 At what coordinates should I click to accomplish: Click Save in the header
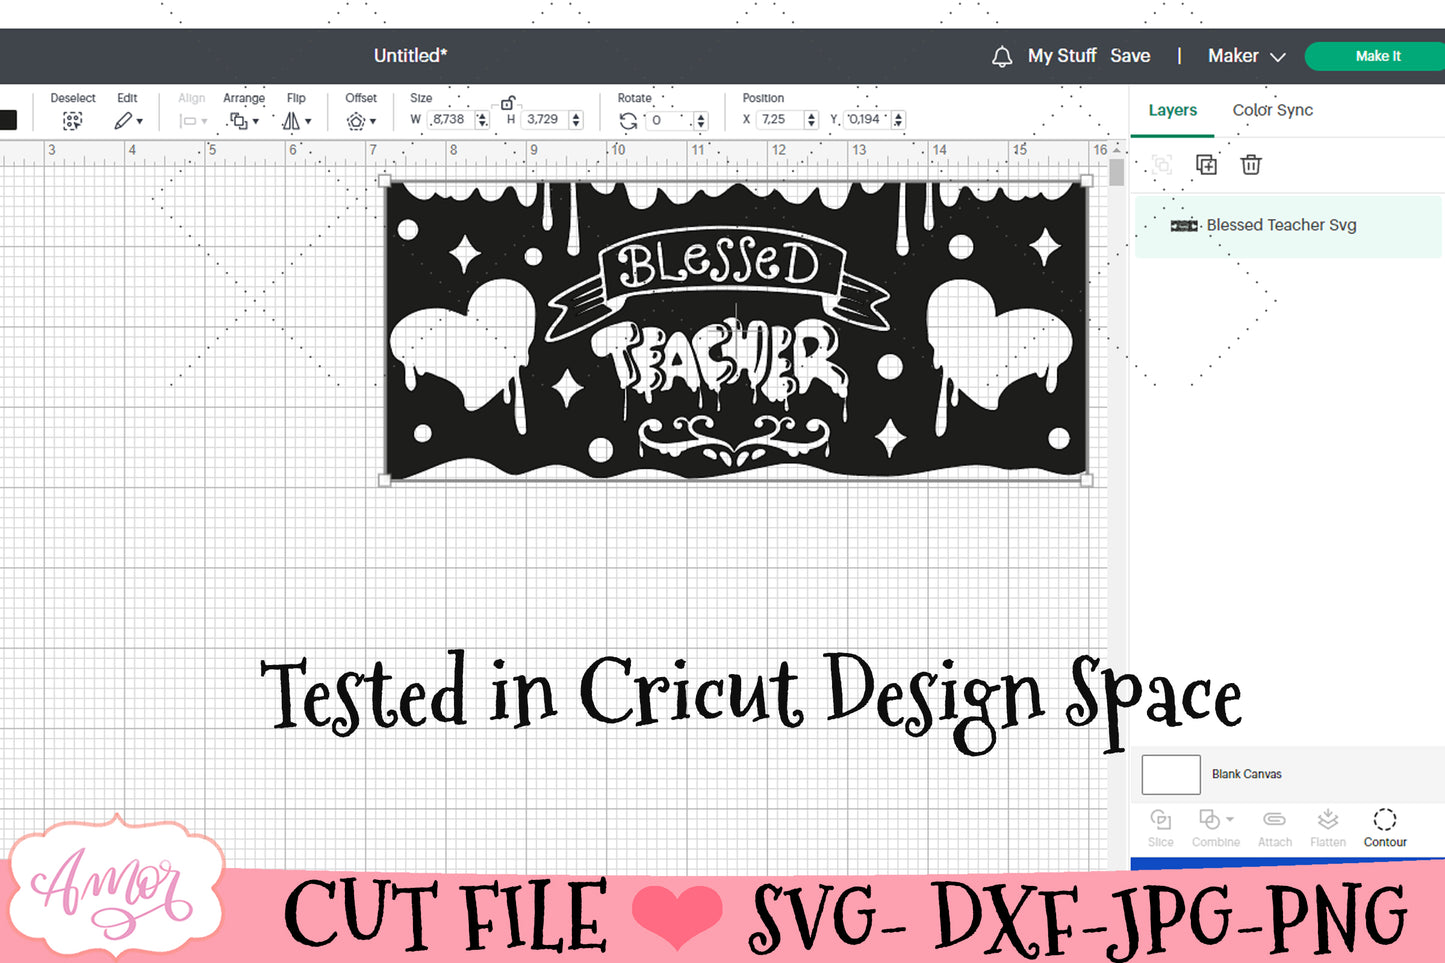pyautogui.click(x=1130, y=56)
